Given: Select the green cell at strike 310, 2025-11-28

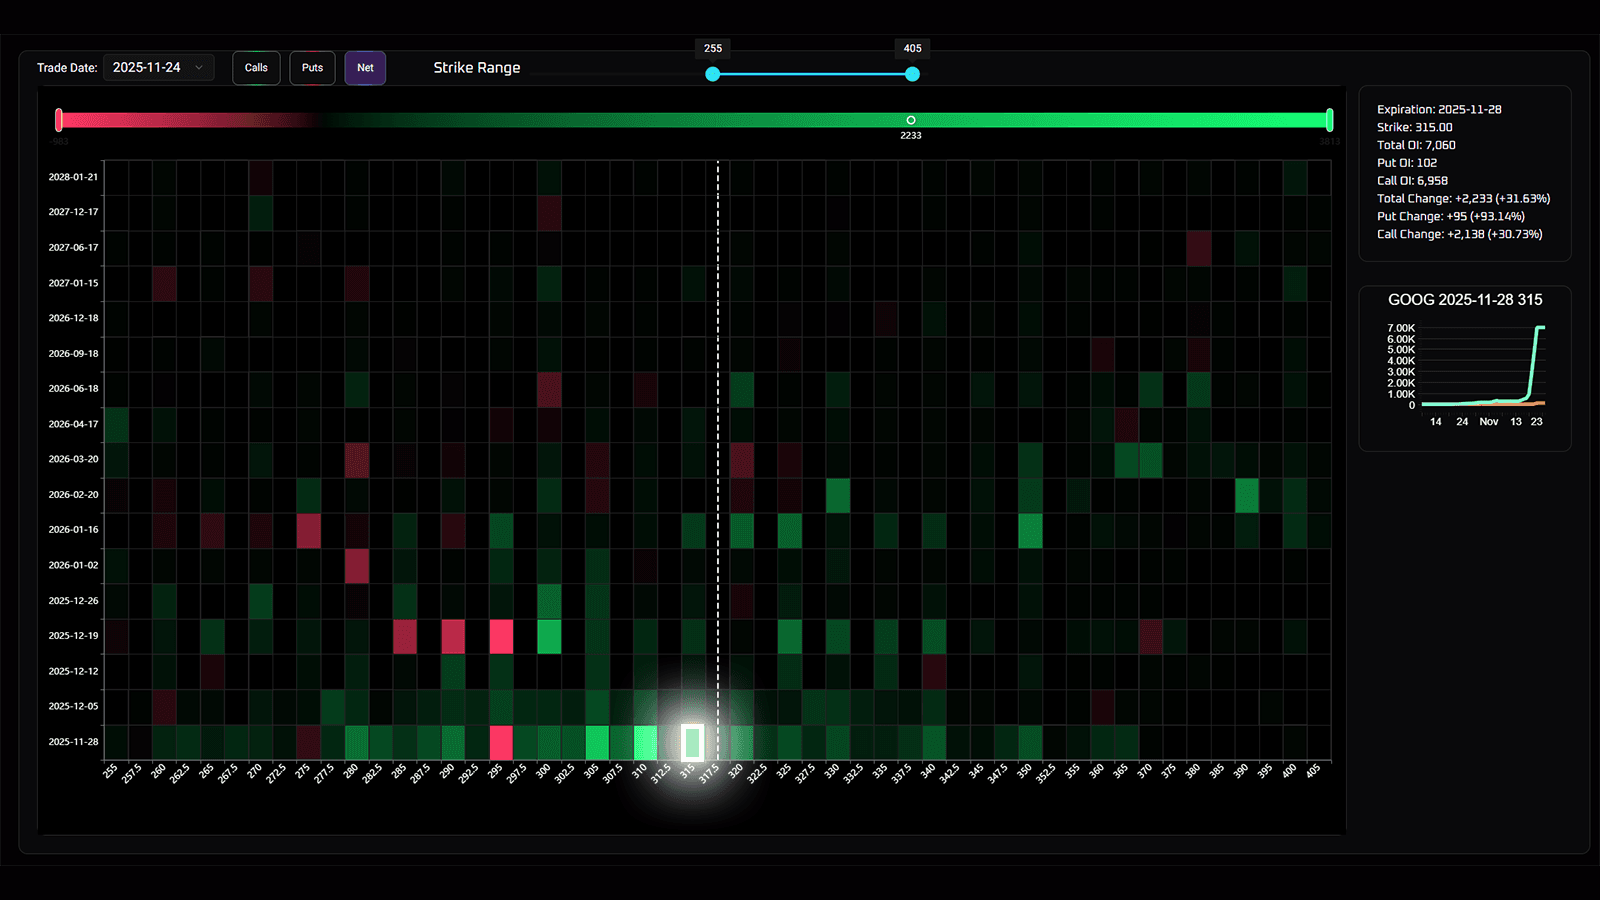Looking at the screenshot, I should coord(645,742).
